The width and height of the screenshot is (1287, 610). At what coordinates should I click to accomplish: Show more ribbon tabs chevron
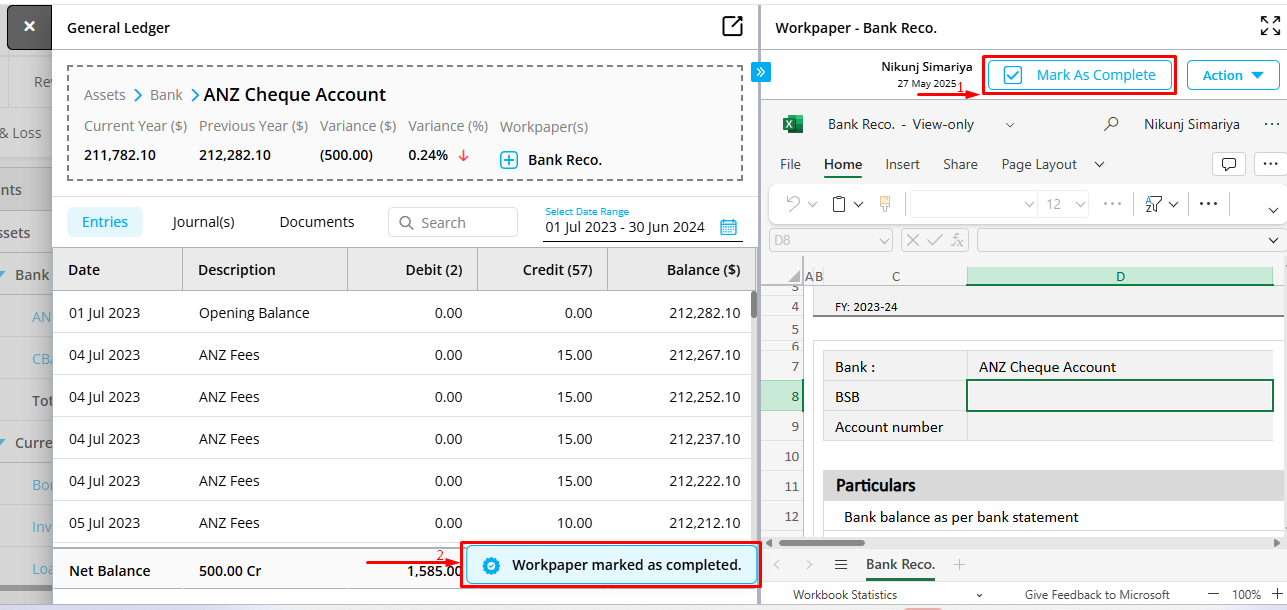pyautogui.click(x=1099, y=164)
